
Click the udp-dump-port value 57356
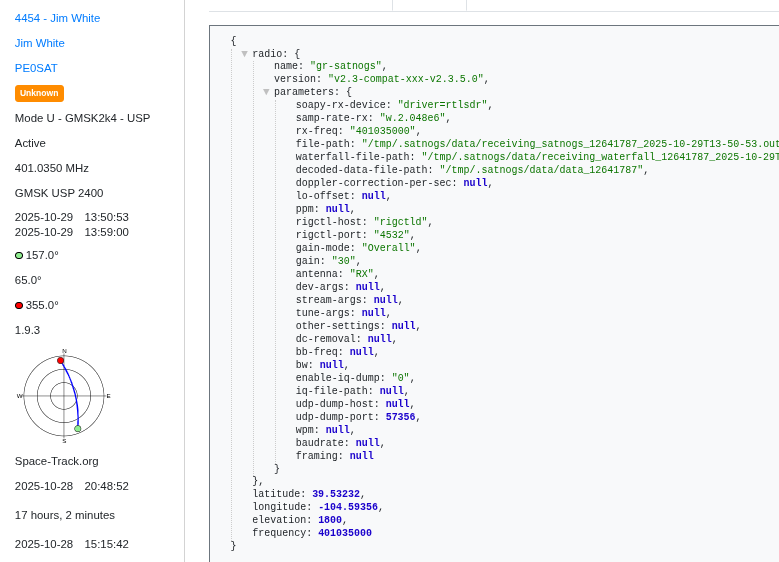point(400,417)
